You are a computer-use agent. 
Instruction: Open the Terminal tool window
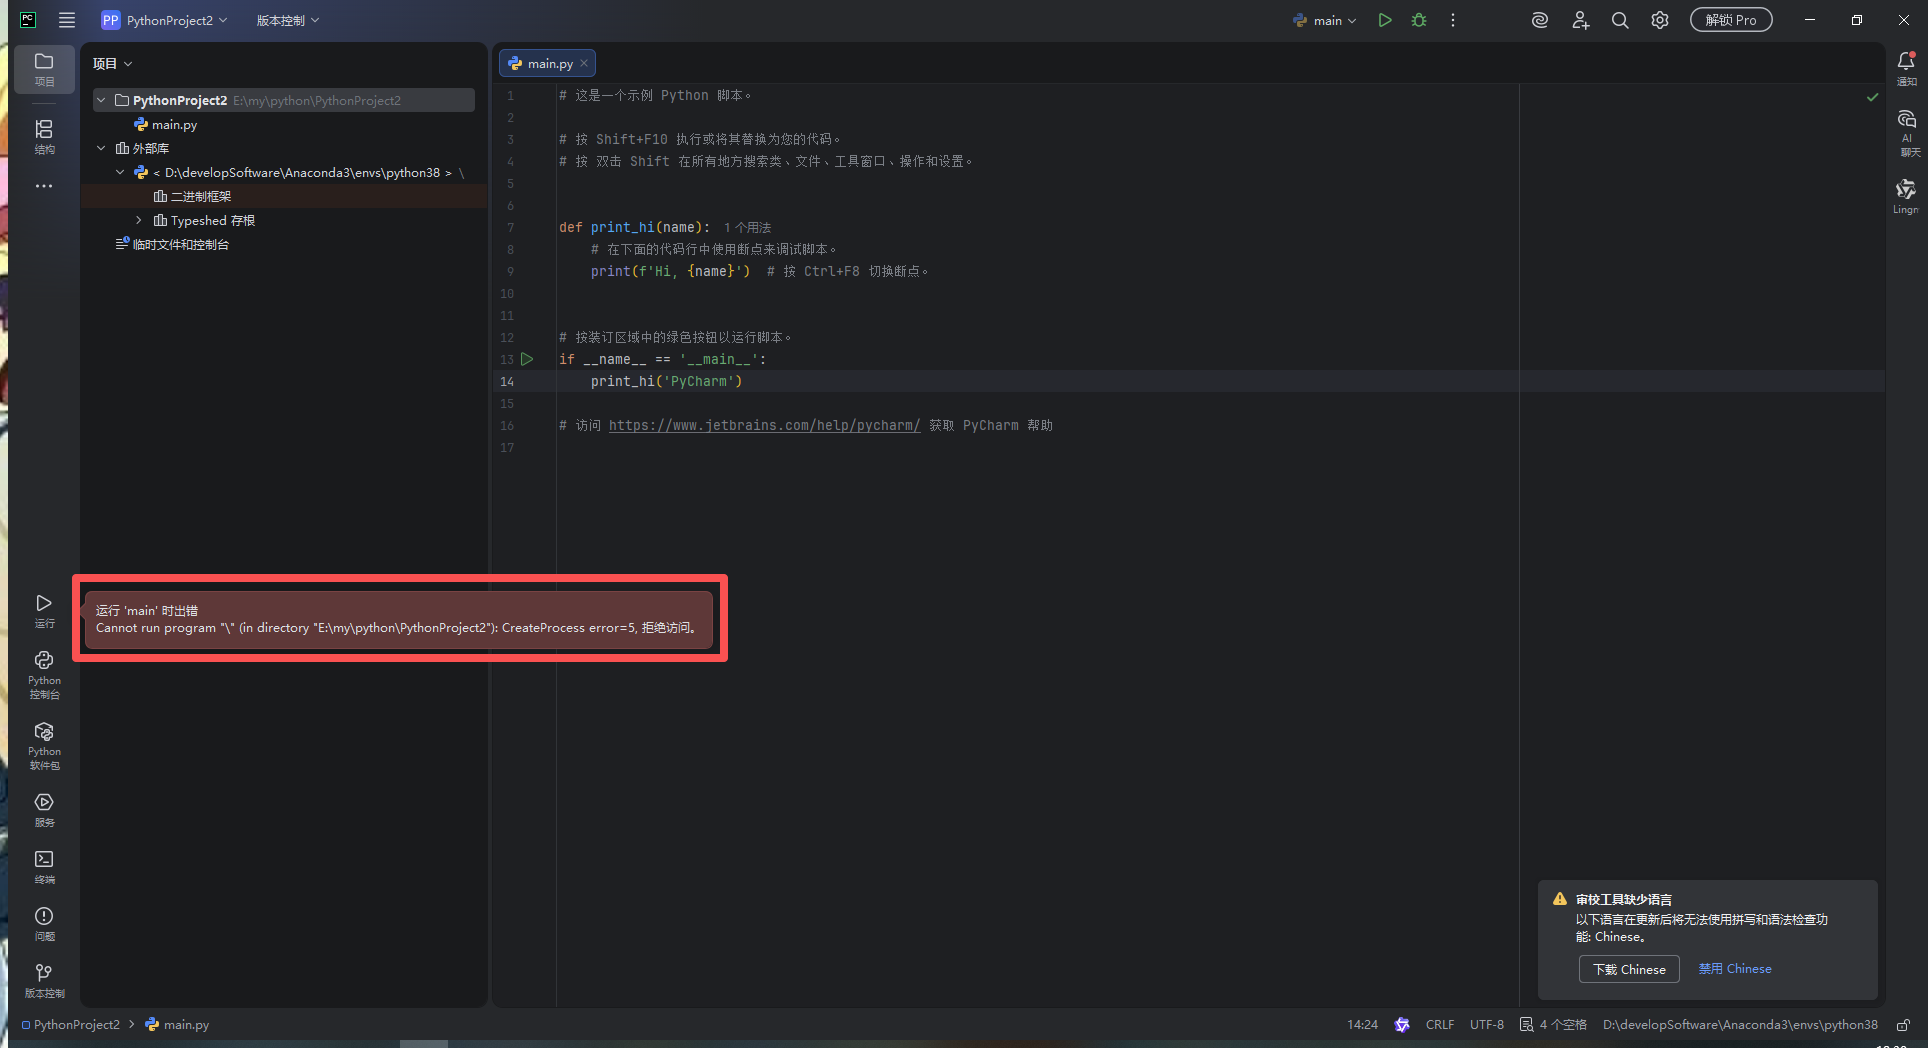[44, 866]
